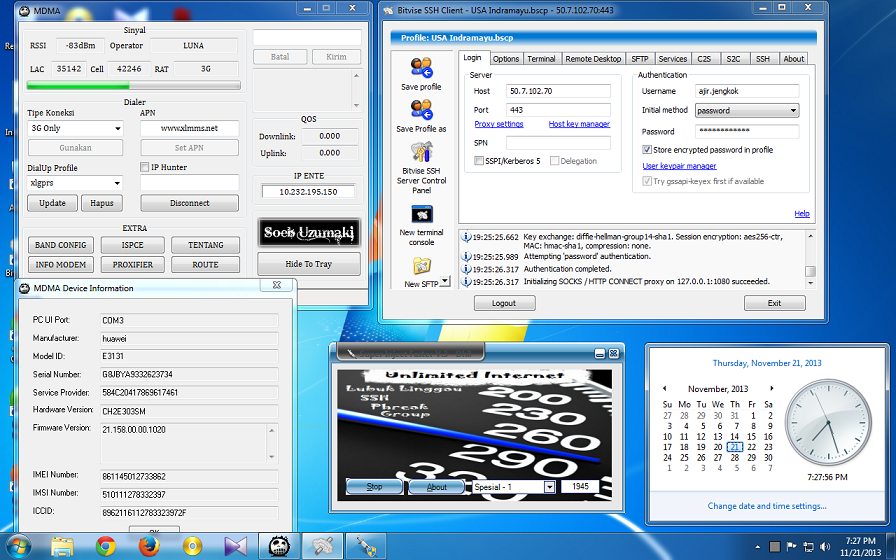896x560 pixels.
Task: Open Firefox from the taskbar
Action: tap(149, 546)
